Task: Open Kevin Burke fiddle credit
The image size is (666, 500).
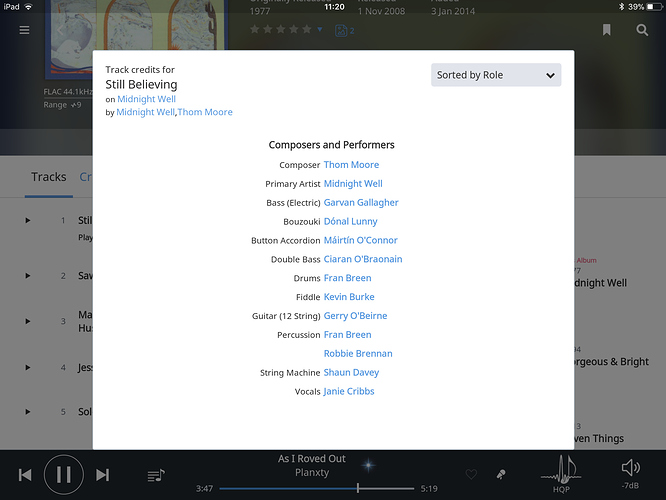Action: 349,297
